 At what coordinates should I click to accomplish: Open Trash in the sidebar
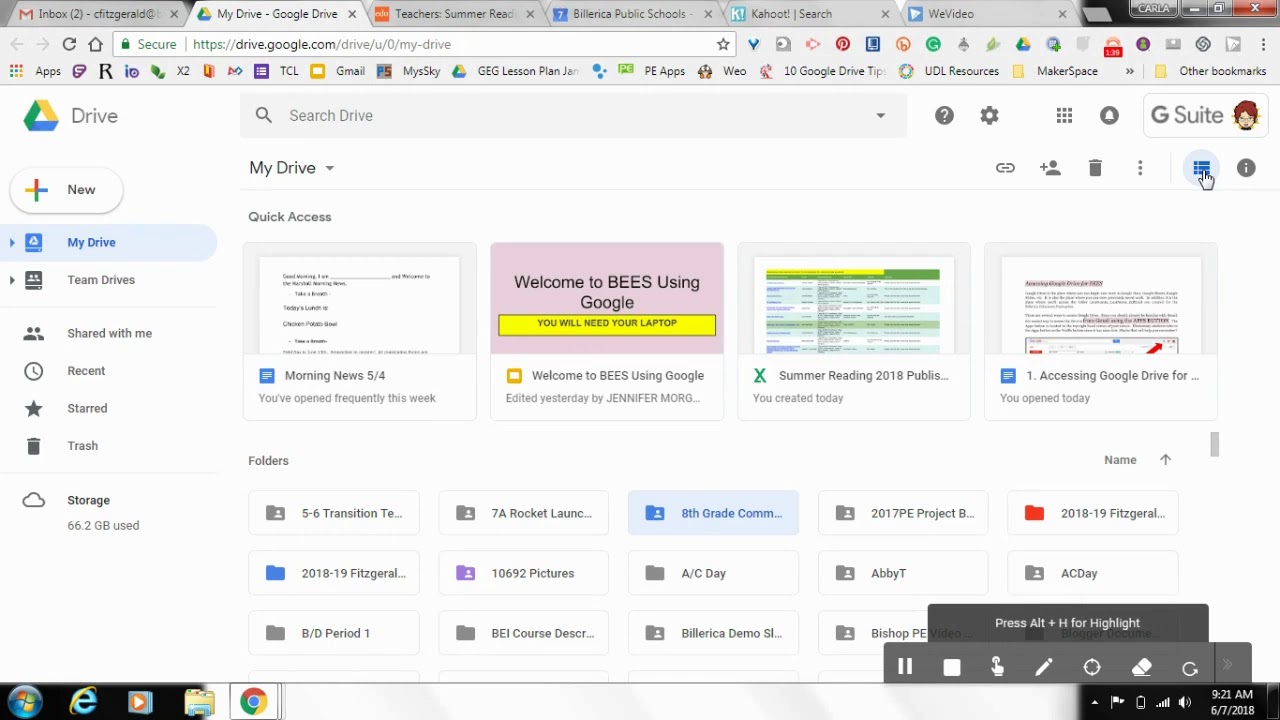(x=82, y=446)
